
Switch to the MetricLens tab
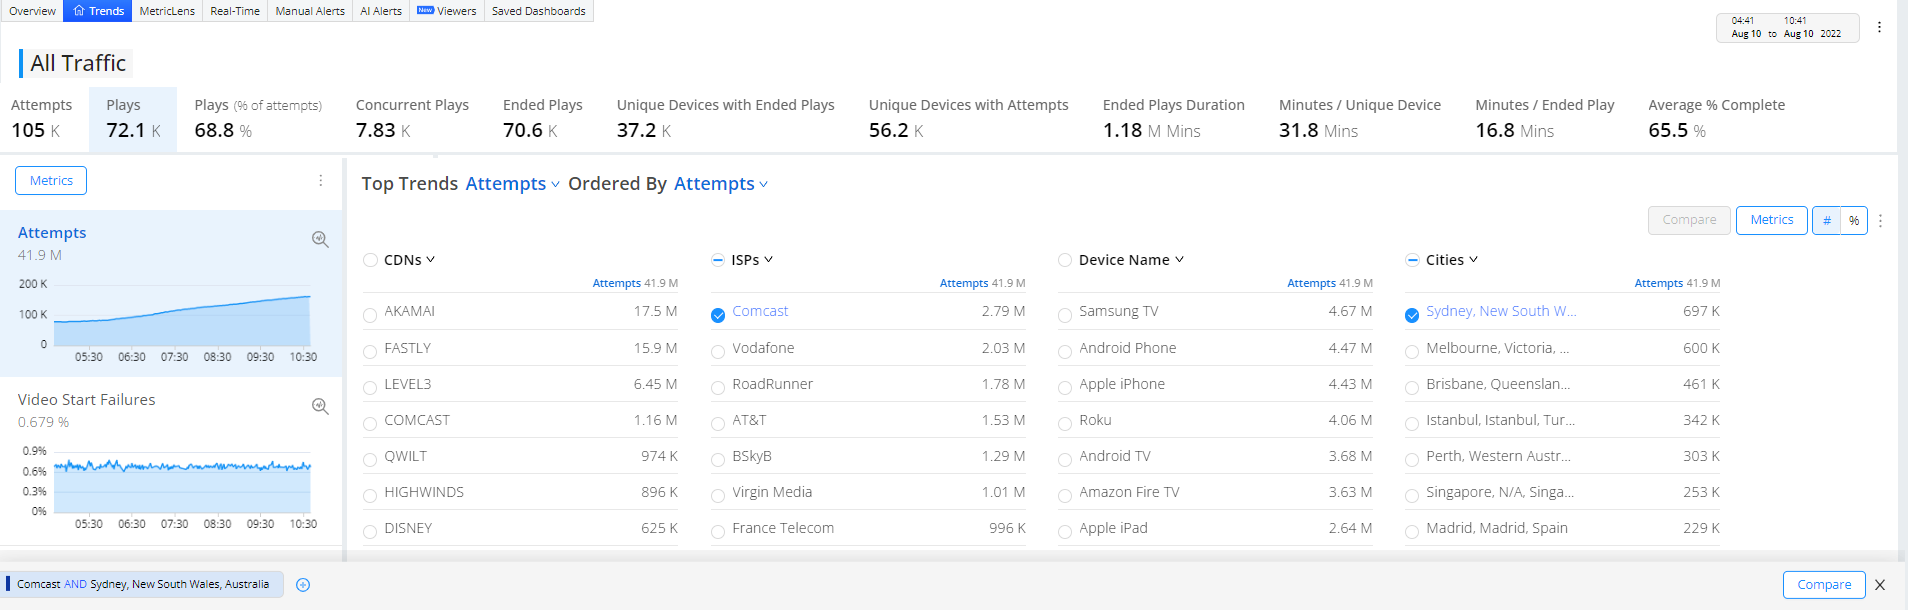pos(167,11)
